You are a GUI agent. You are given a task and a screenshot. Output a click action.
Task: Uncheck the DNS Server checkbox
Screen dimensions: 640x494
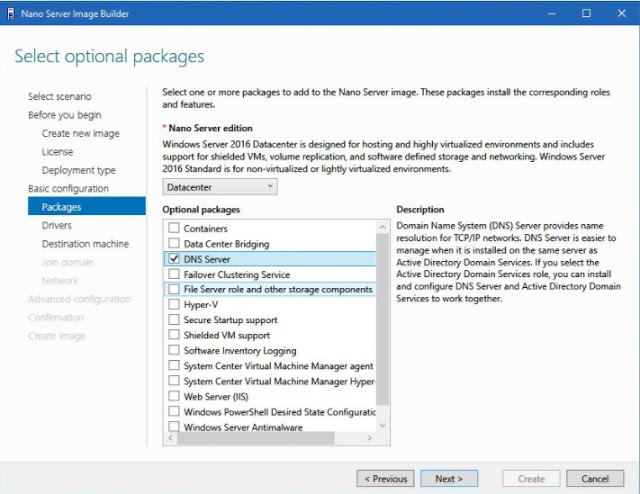tap(174, 259)
